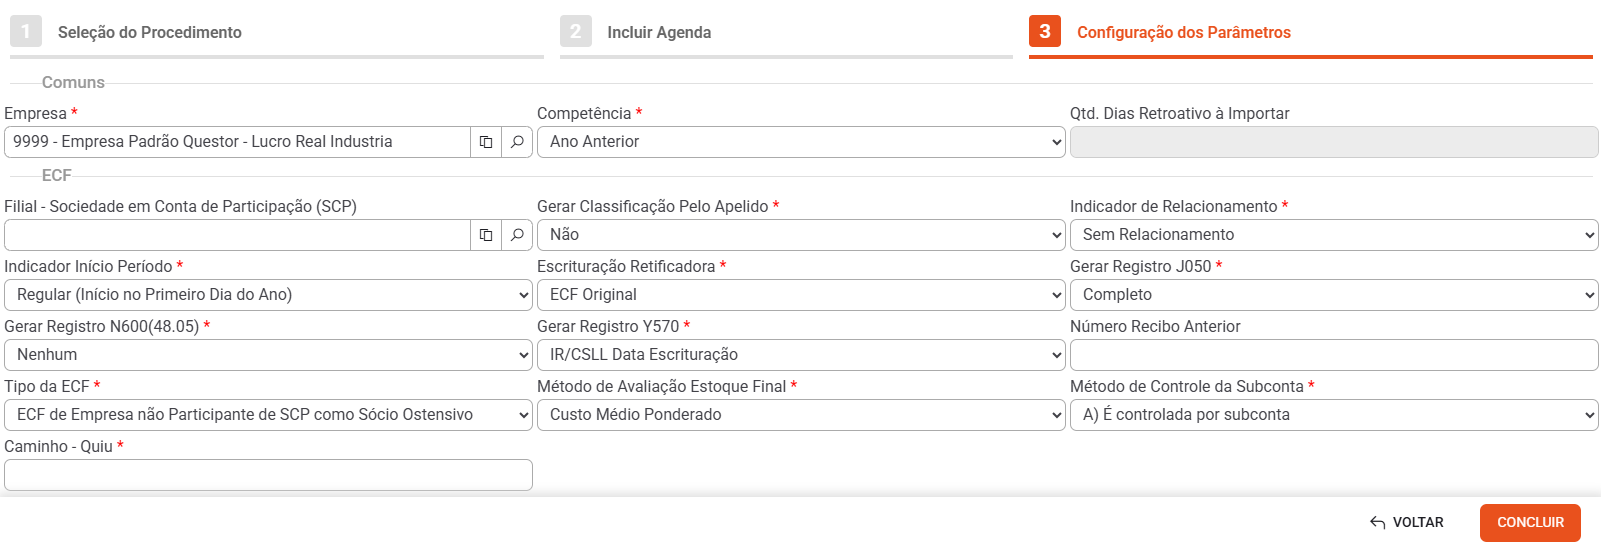This screenshot has width=1601, height=547.
Task: Open the Competência dropdown
Action: coord(801,142)
